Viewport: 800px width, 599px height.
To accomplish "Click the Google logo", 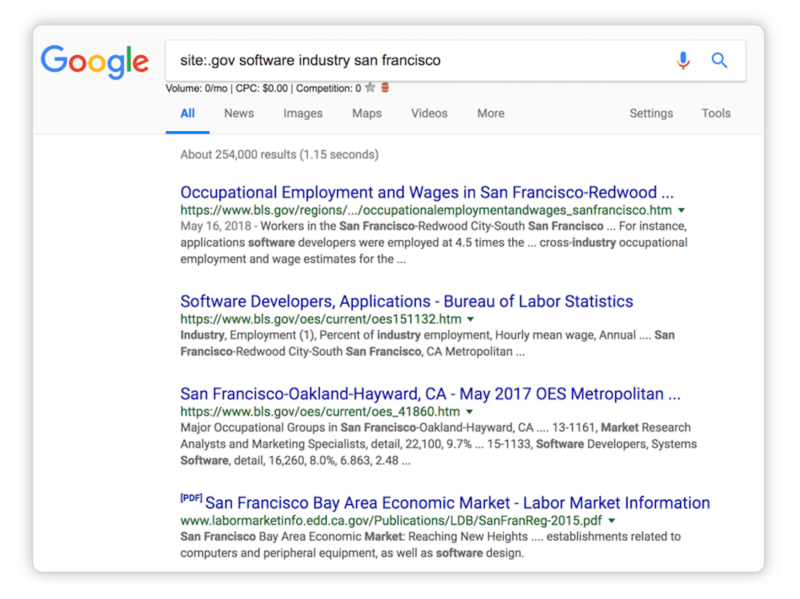I will click(95, 62).
